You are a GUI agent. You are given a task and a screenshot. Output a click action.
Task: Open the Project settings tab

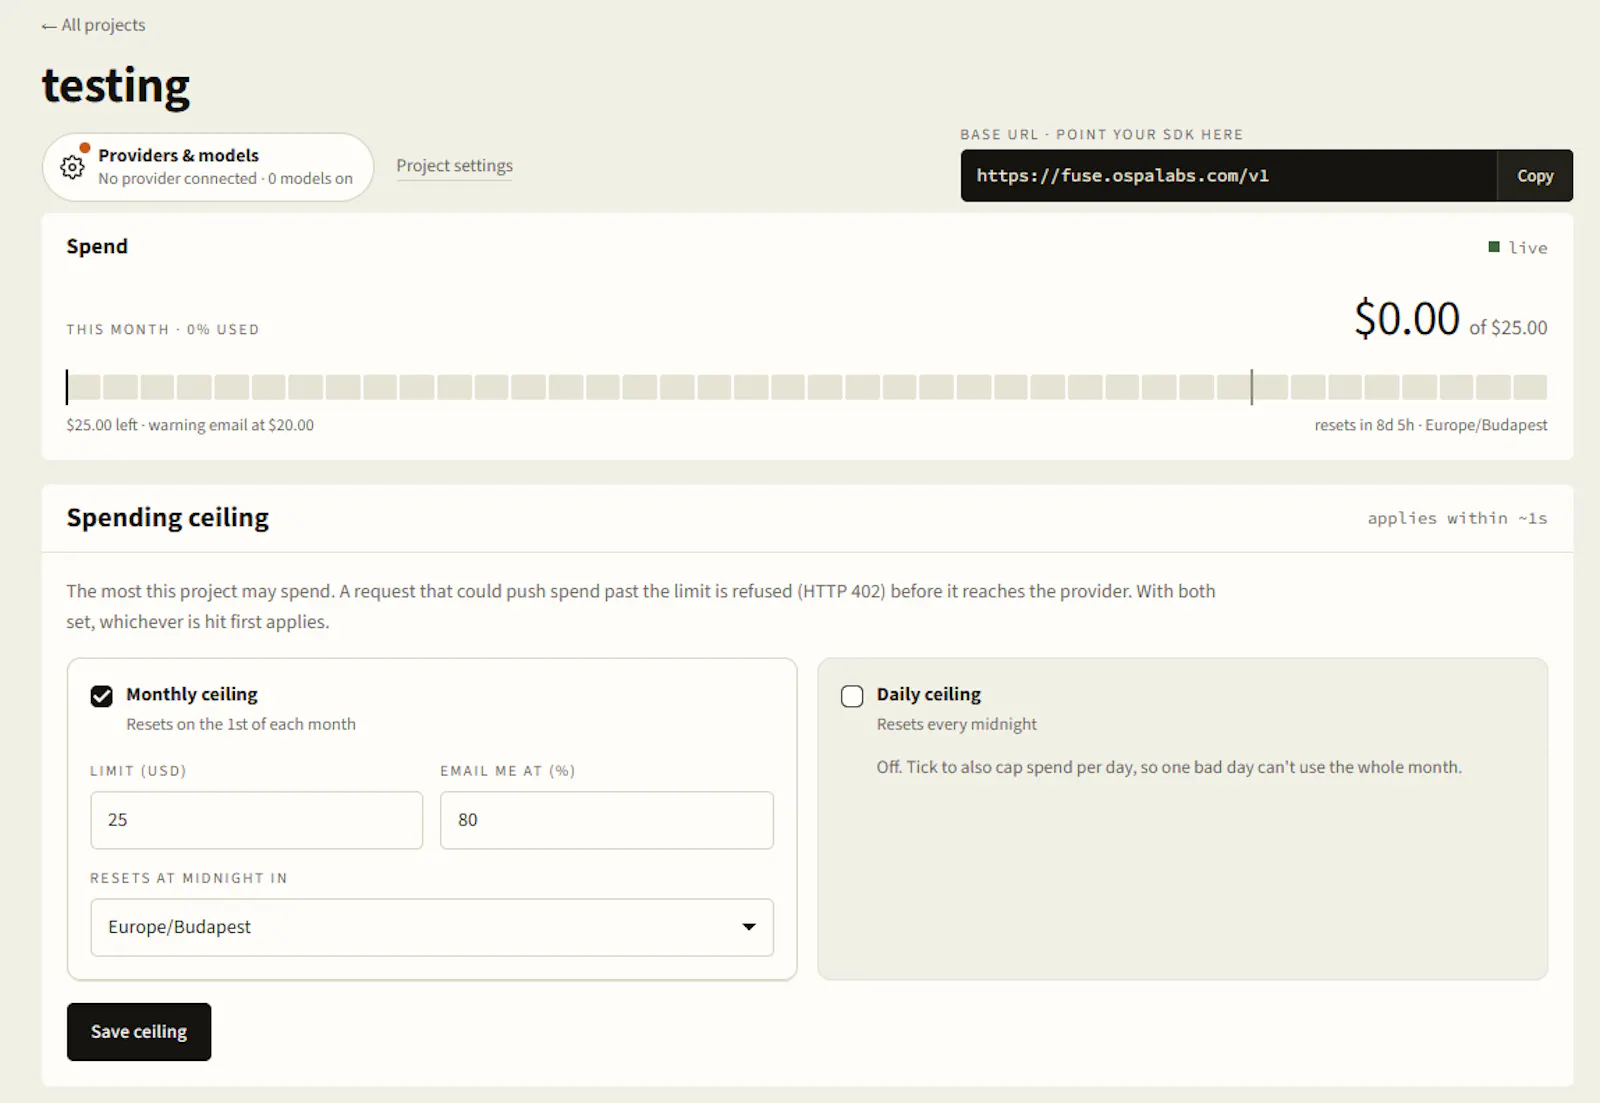[x=454, y=166]
